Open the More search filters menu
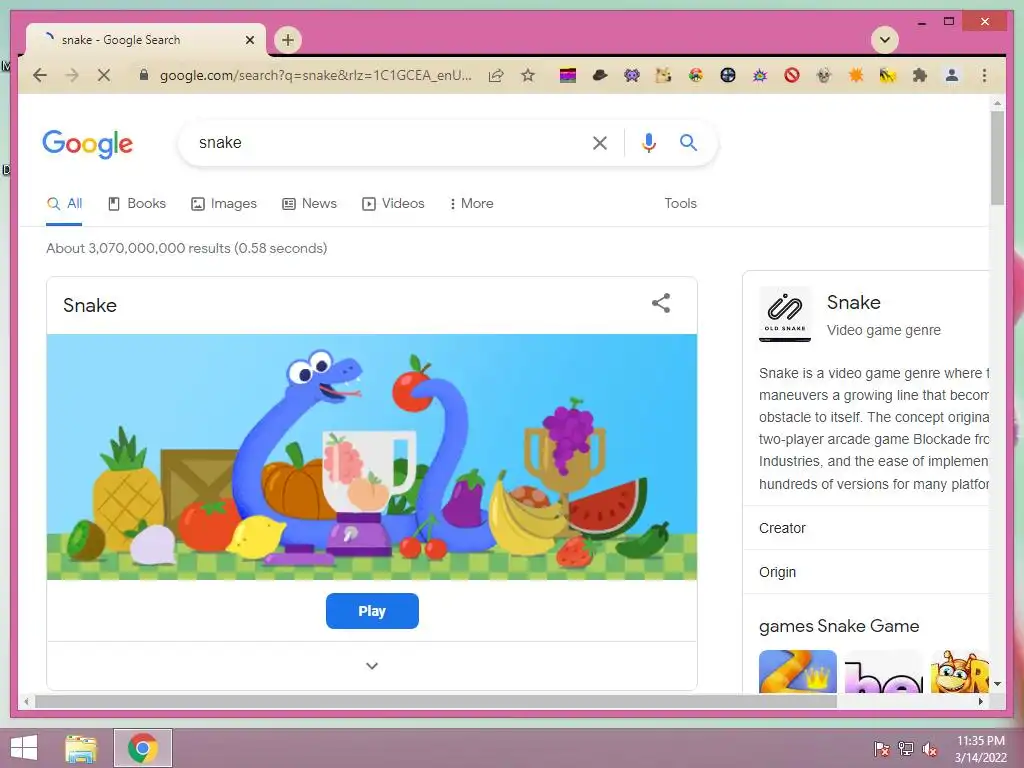This screenshot has width=1024, height=768. (x=471, y=204)
